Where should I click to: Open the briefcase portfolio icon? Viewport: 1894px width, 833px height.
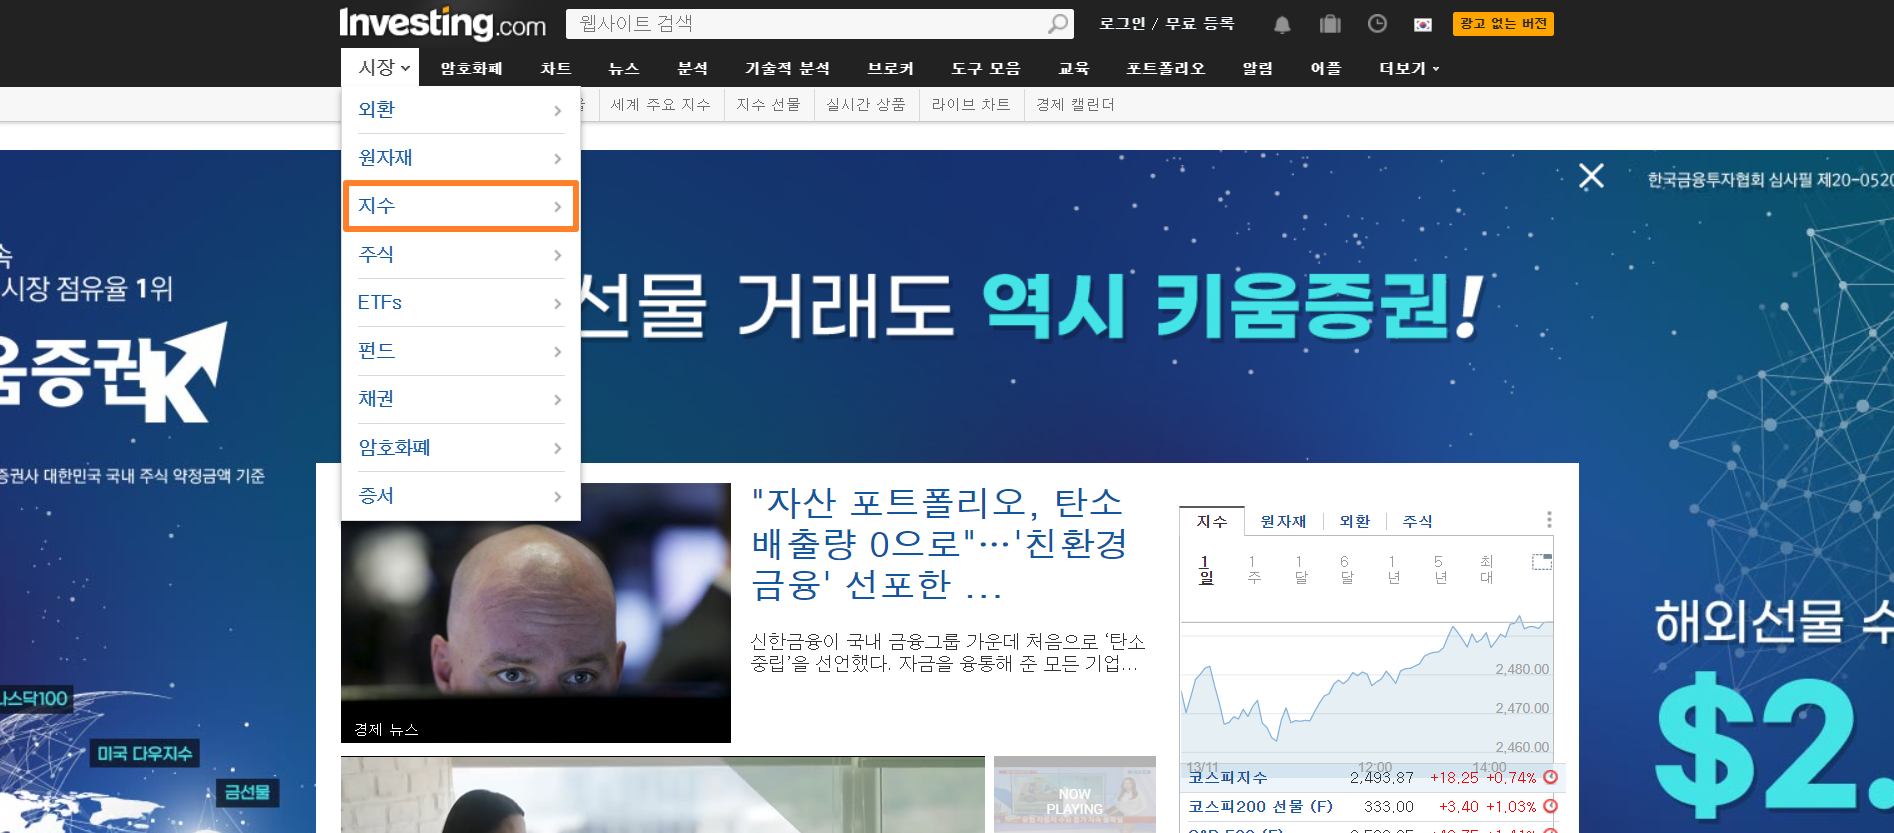(x=1330, y=24)
